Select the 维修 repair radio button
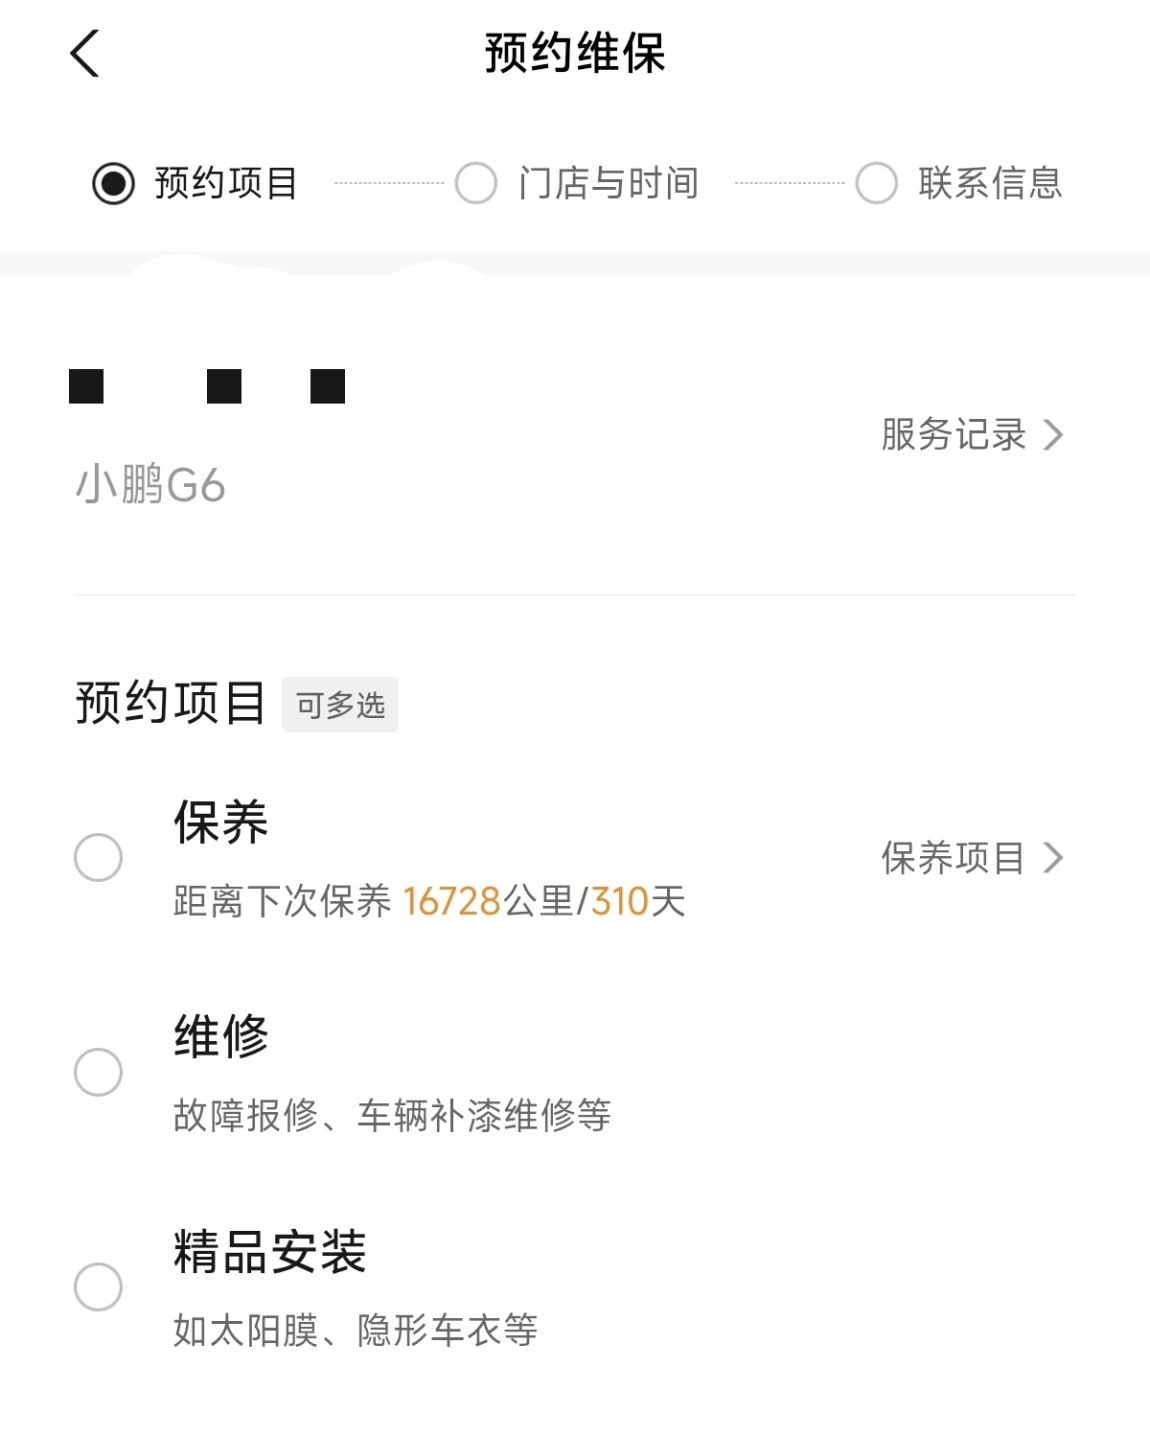1150x1437 pixels. coord(98,1072)
